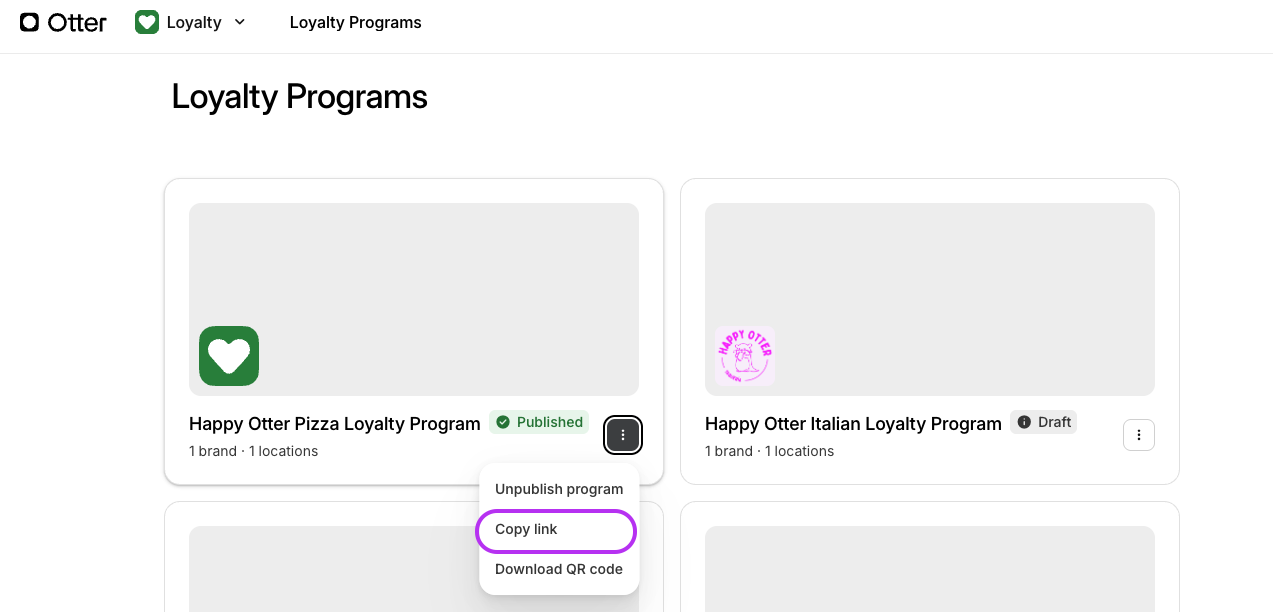Close the Pizza program three-dot menu button

click(623, 435)
